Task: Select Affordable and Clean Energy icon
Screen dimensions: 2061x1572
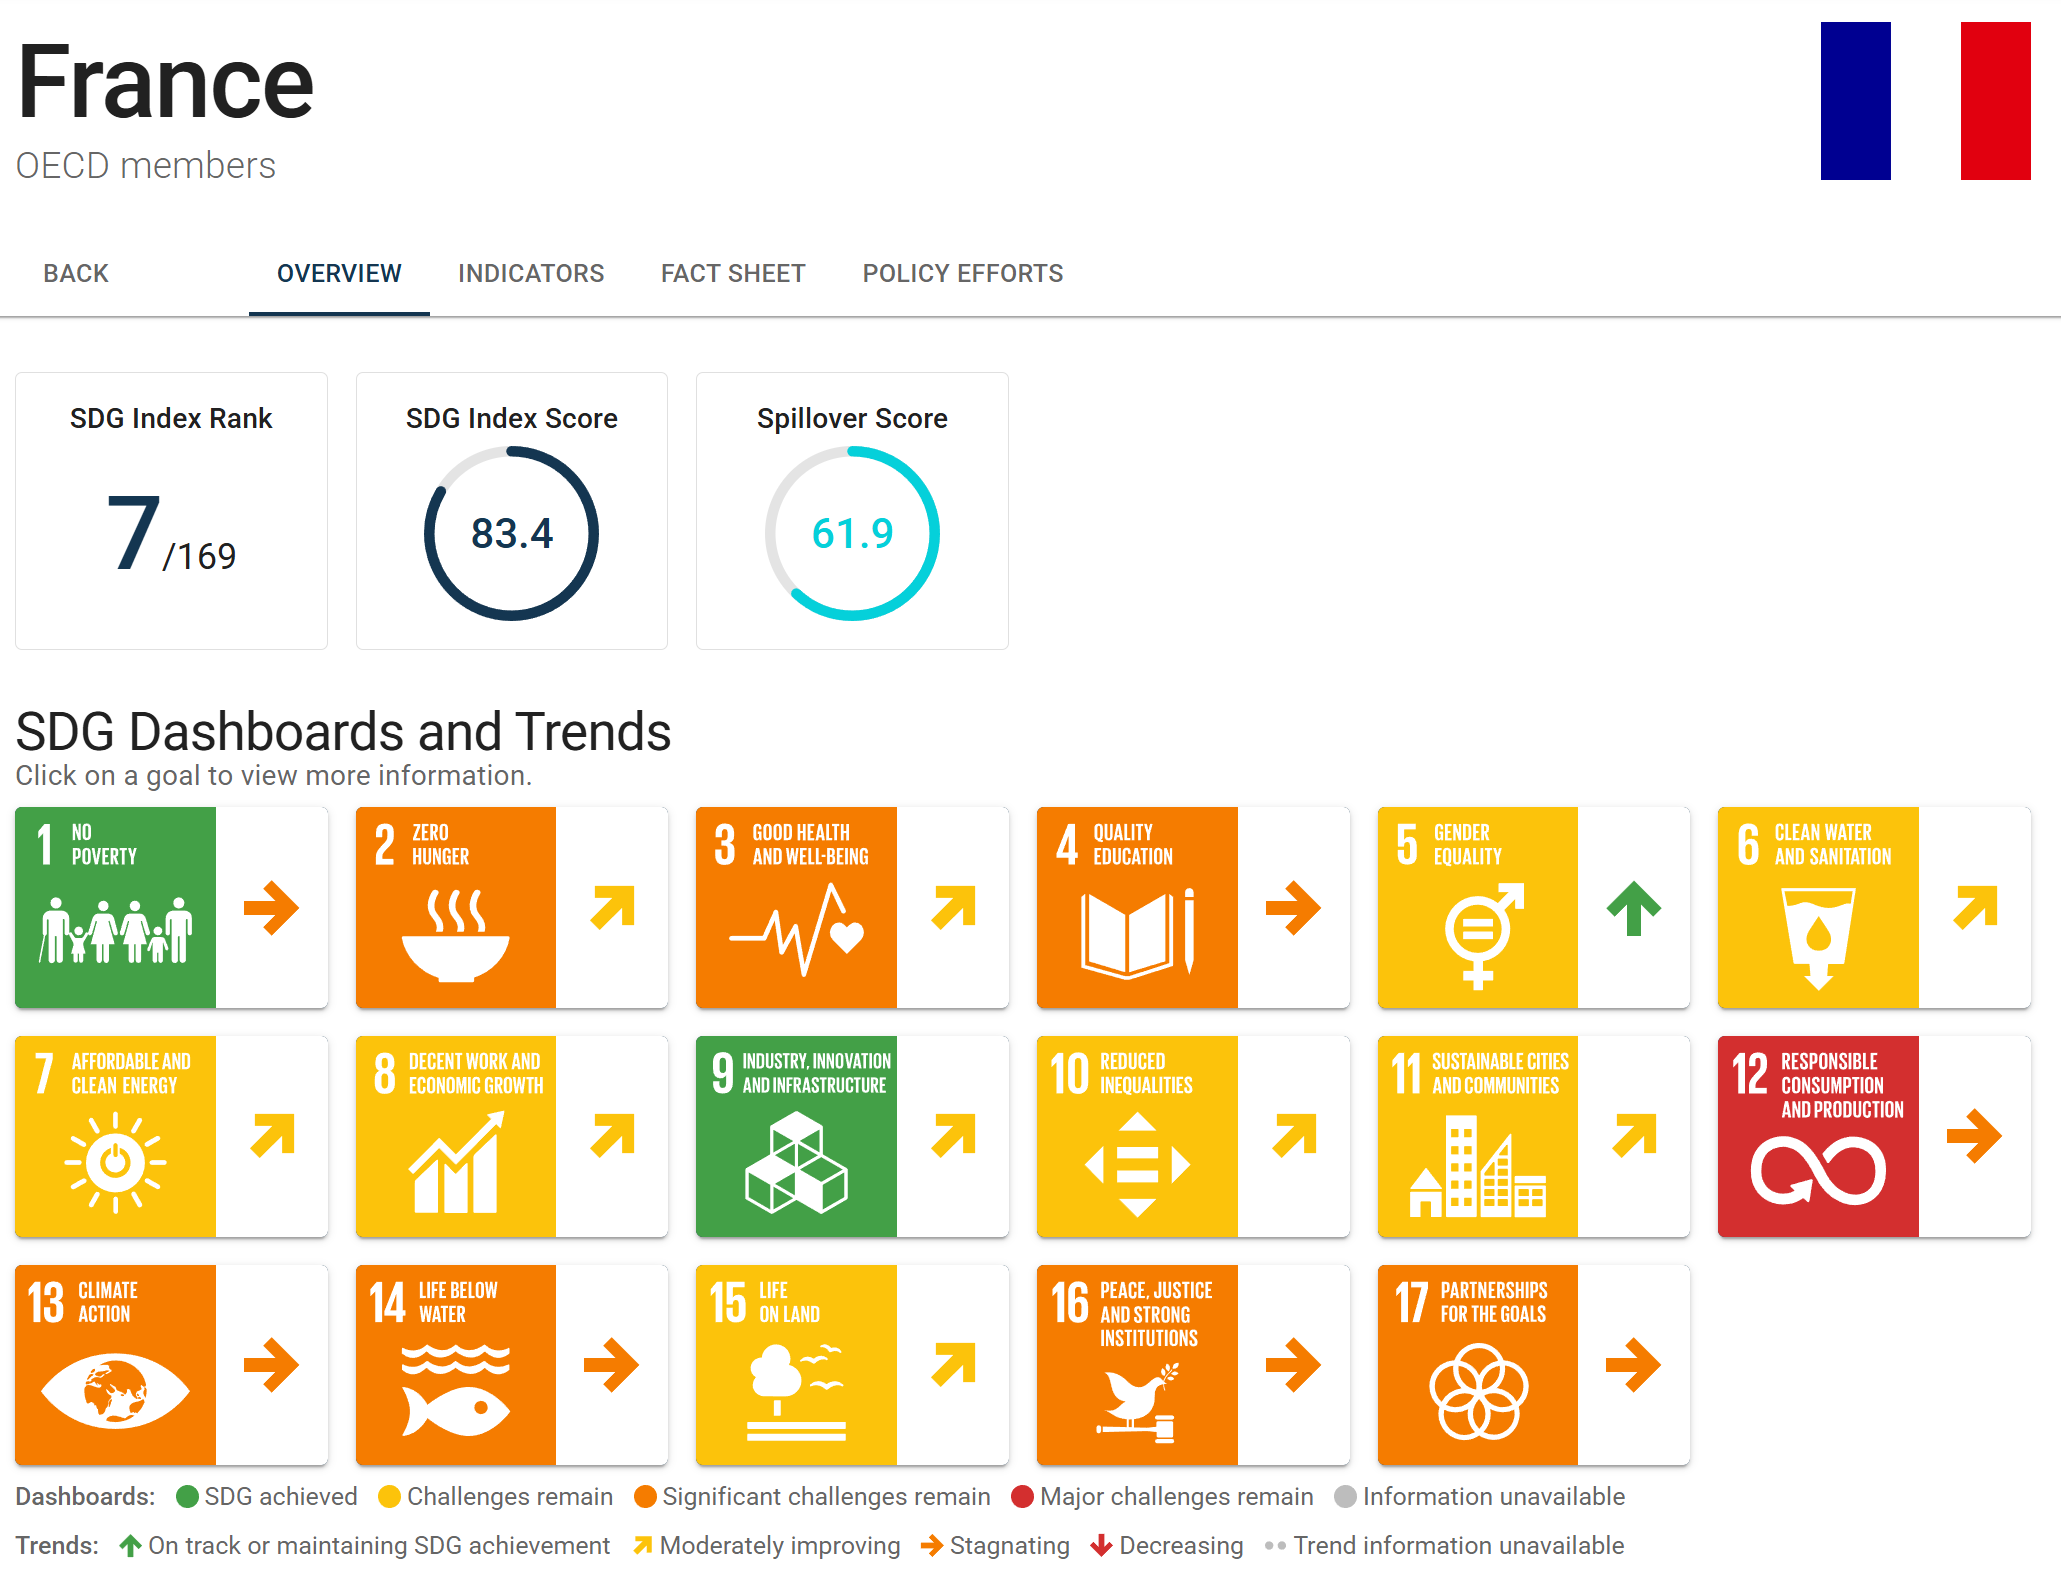Action: [x=116, y=1136]
